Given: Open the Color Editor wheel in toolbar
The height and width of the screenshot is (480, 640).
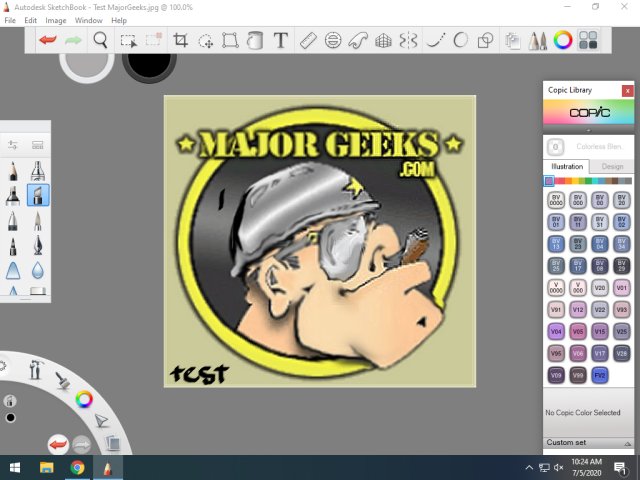Looking at the screenshot, I should (x=563, y=40).
